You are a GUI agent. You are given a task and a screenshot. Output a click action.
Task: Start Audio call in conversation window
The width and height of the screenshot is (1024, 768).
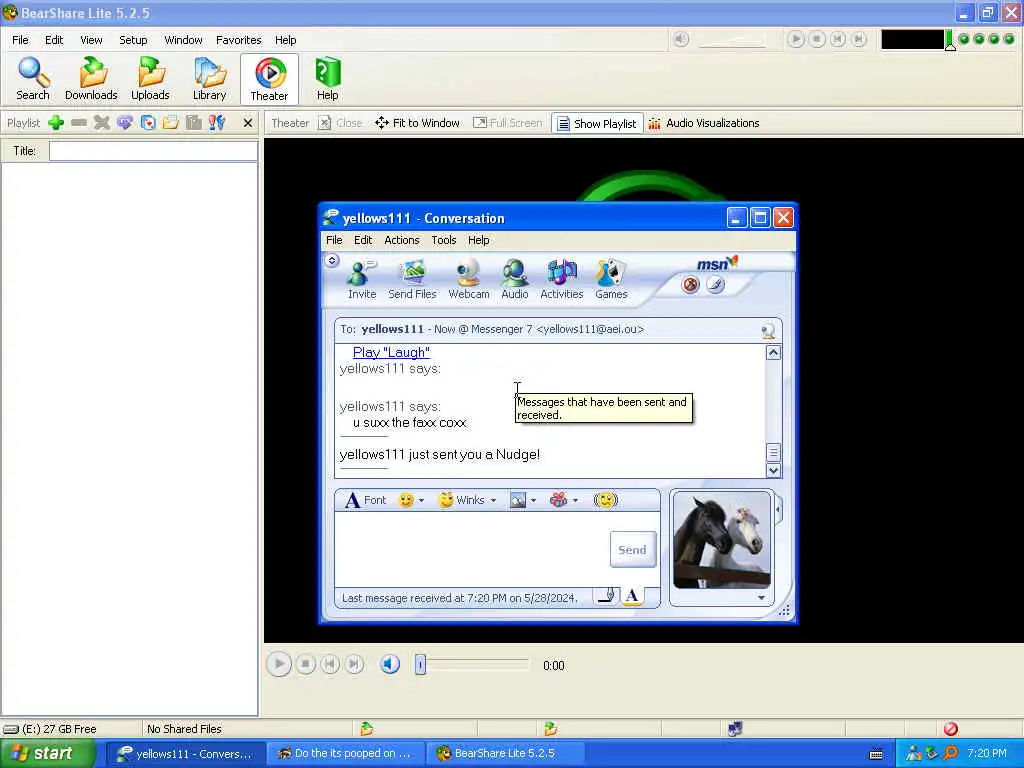click(515, 280)
